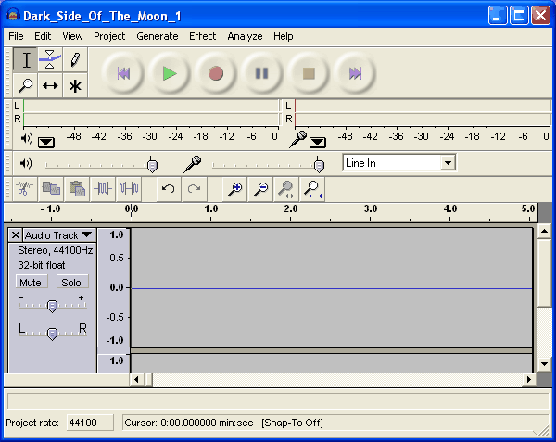
Task: Click the Project rate 44100 field
Action: pyautogui.click(x=90, y=423)
